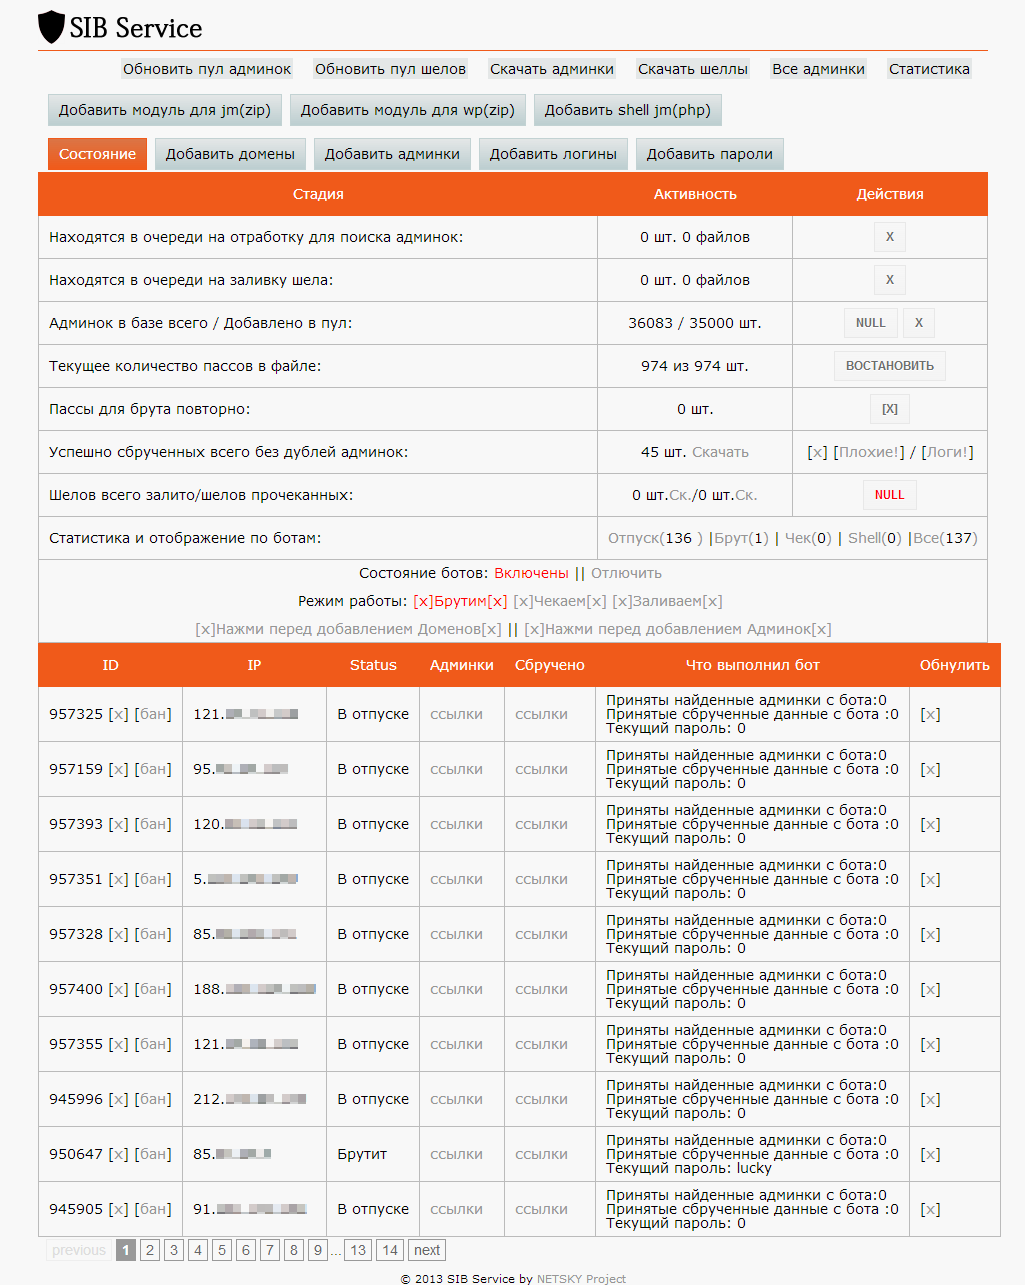Click Нажми перед добавлением Админок link

click(x=678, y=629)
